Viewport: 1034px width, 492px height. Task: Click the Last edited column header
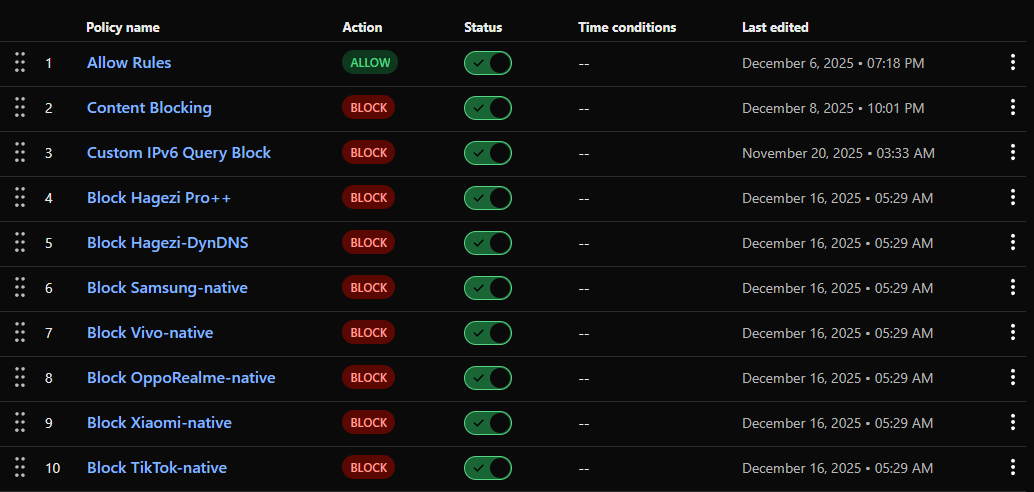coord(775,27)
